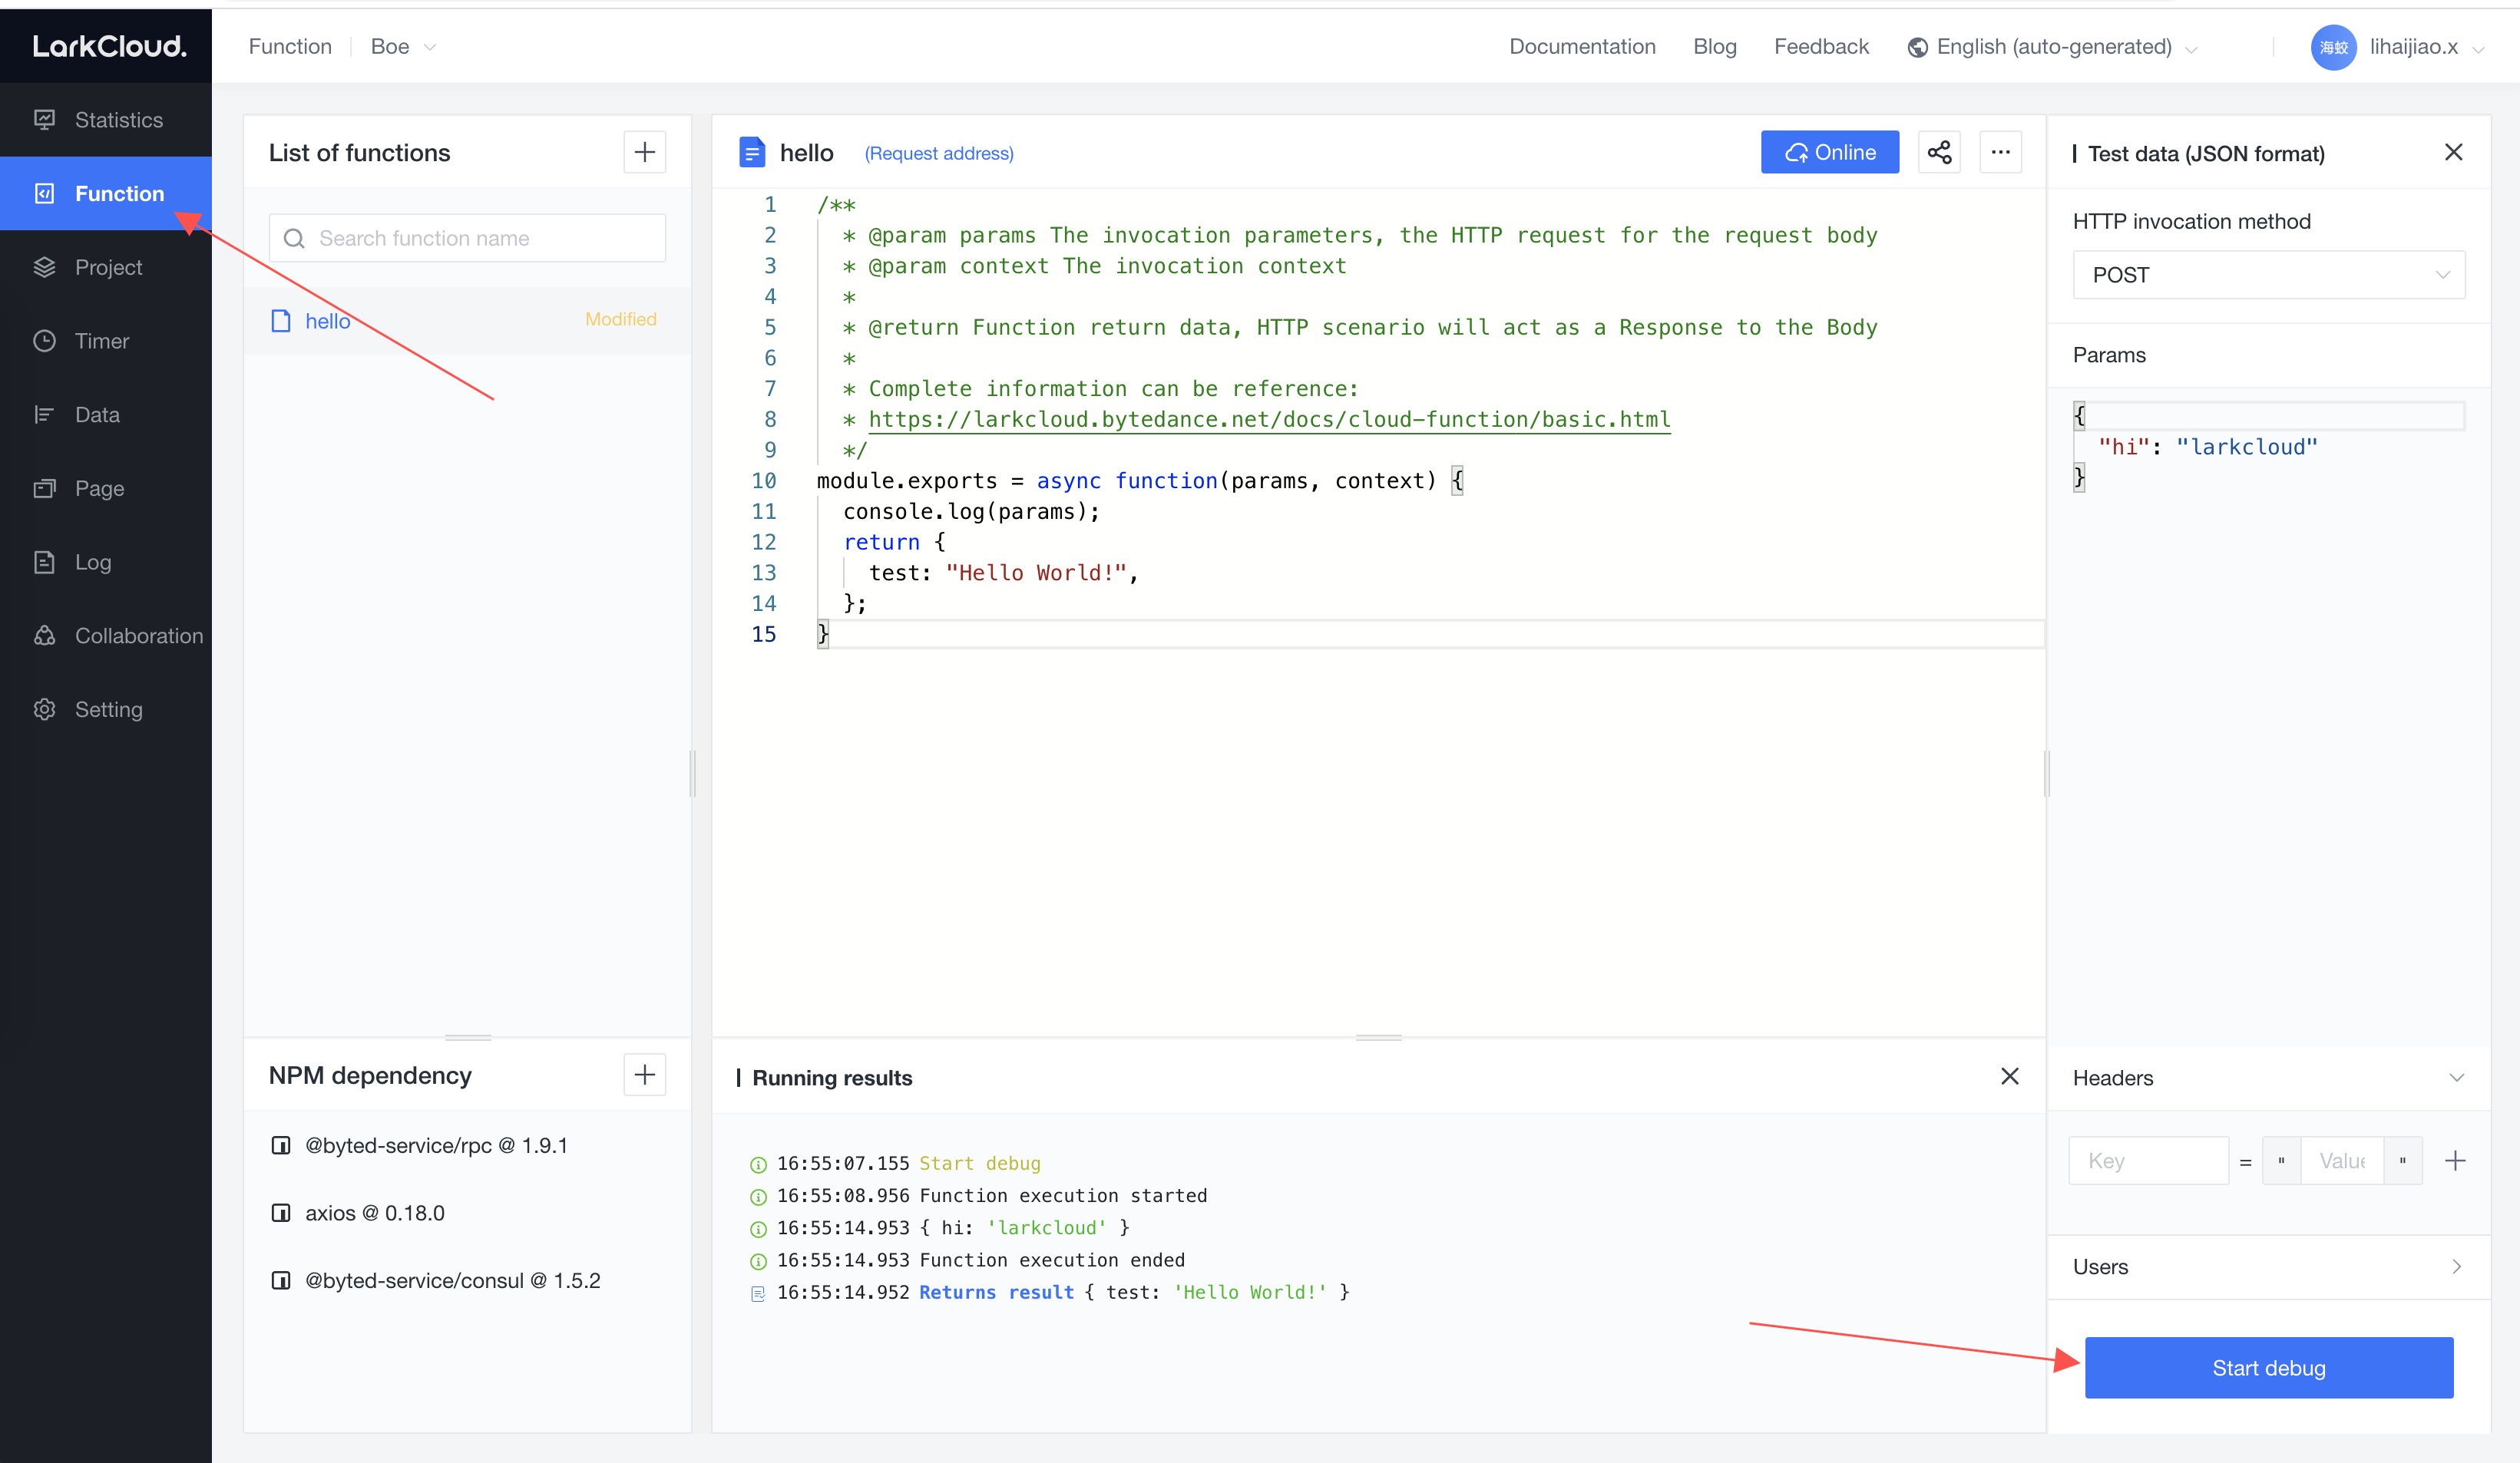
Task: Click the divider handle above NPM dependency
Action: (467, 1038)
